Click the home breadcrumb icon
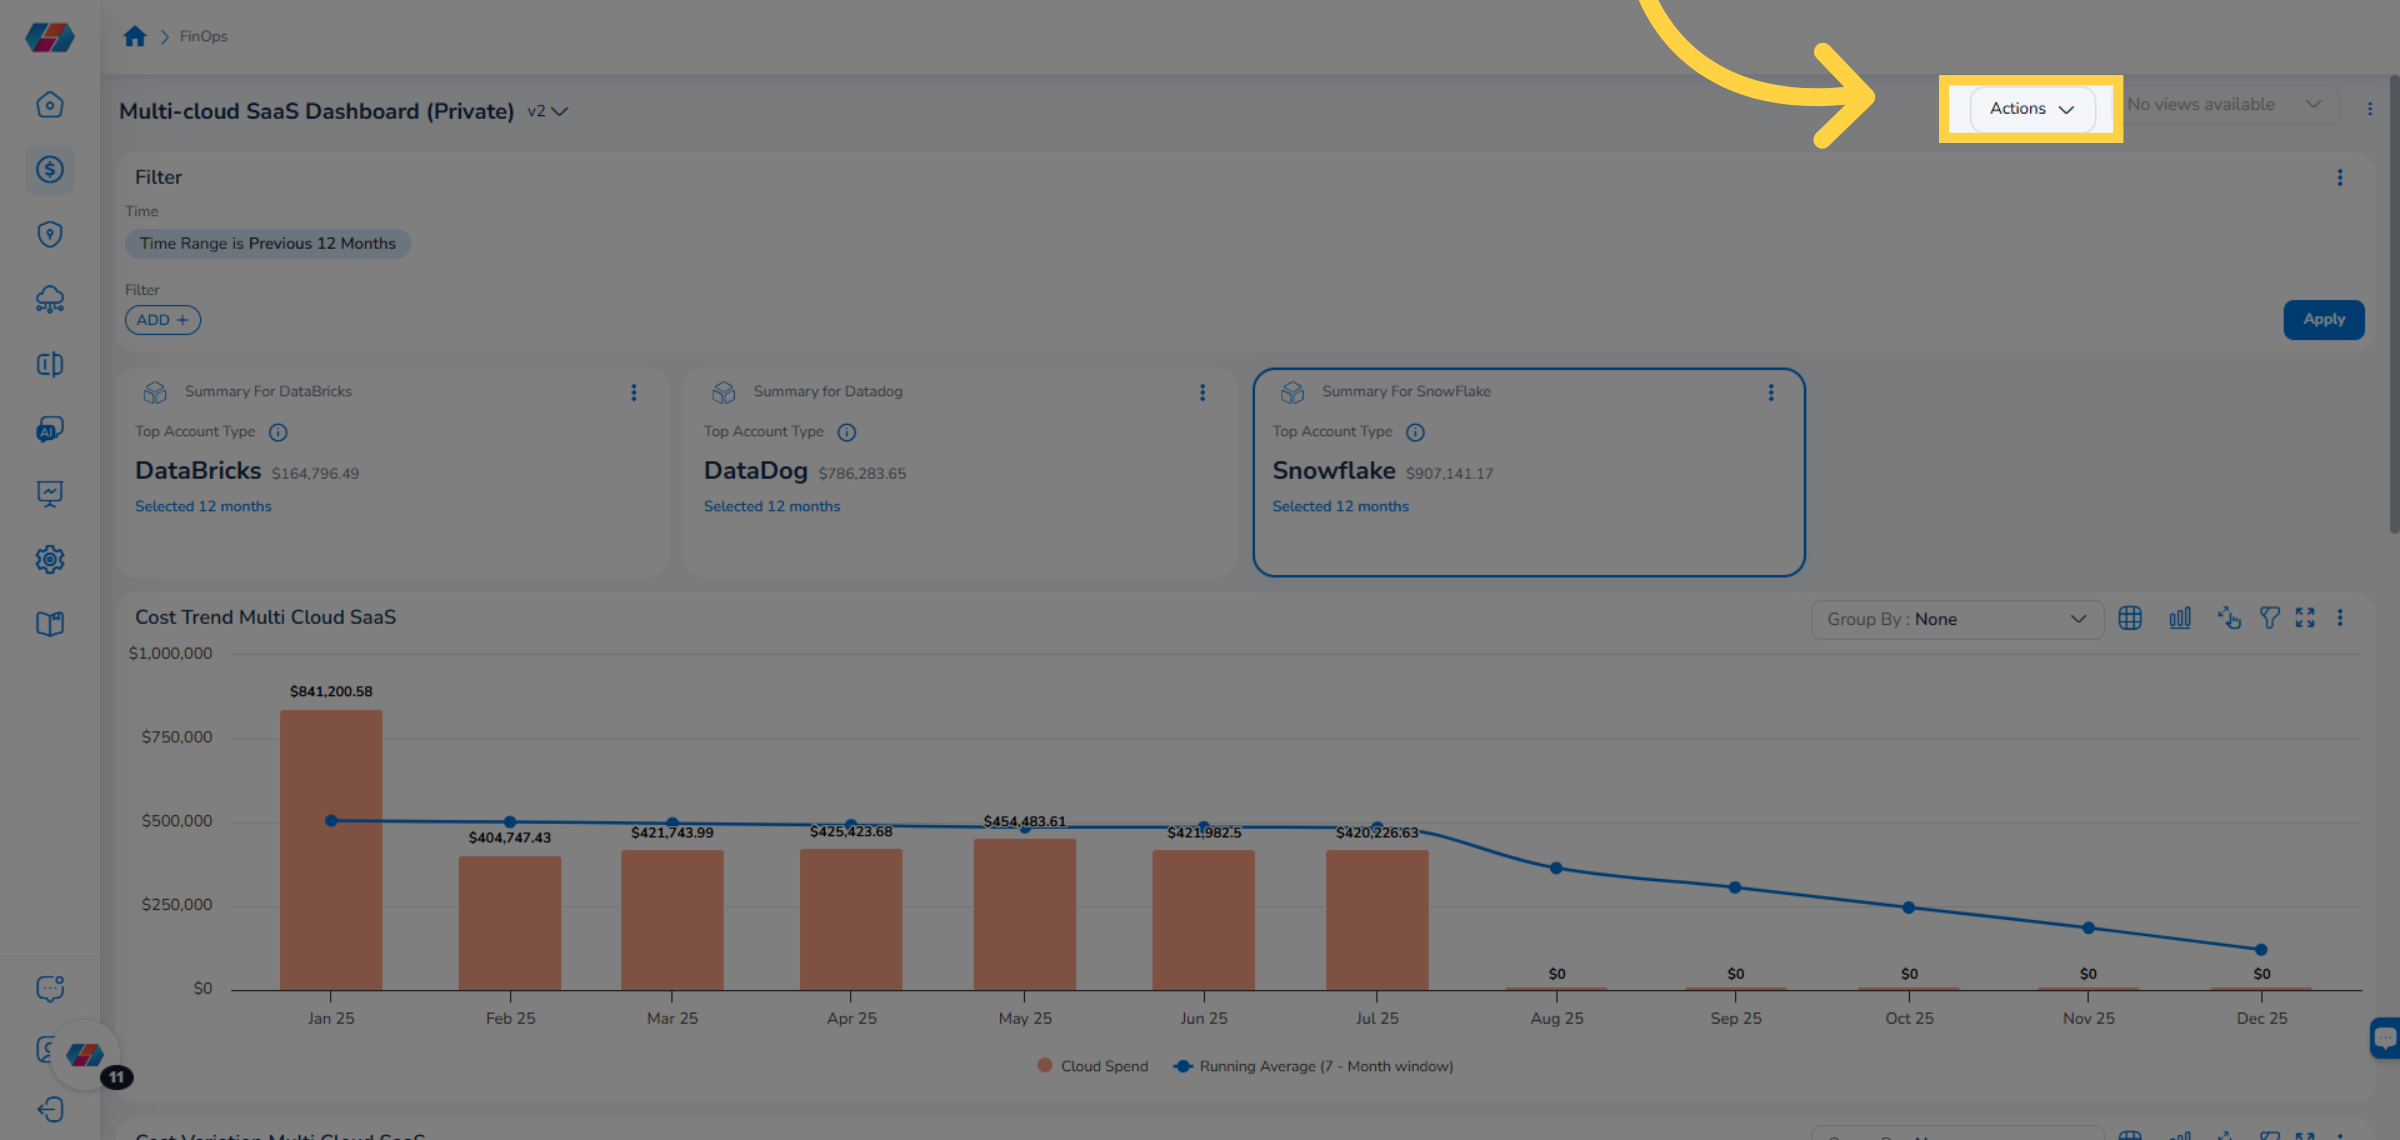2400x1140 pixels. (x=135, y=37)
